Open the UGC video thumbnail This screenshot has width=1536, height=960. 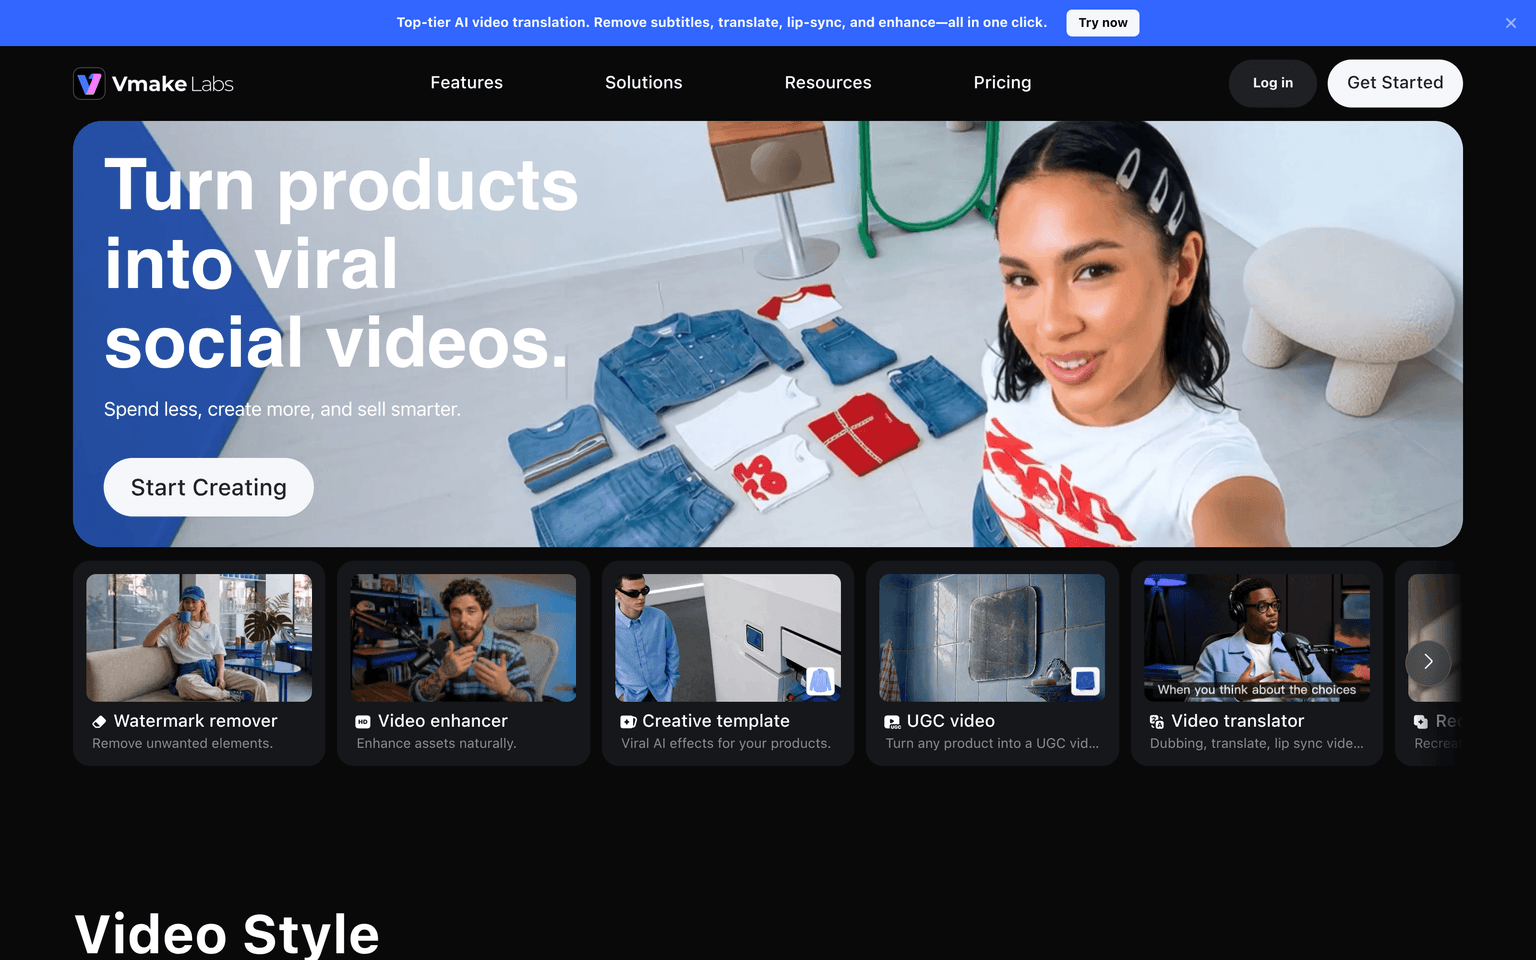click(992, 638)
